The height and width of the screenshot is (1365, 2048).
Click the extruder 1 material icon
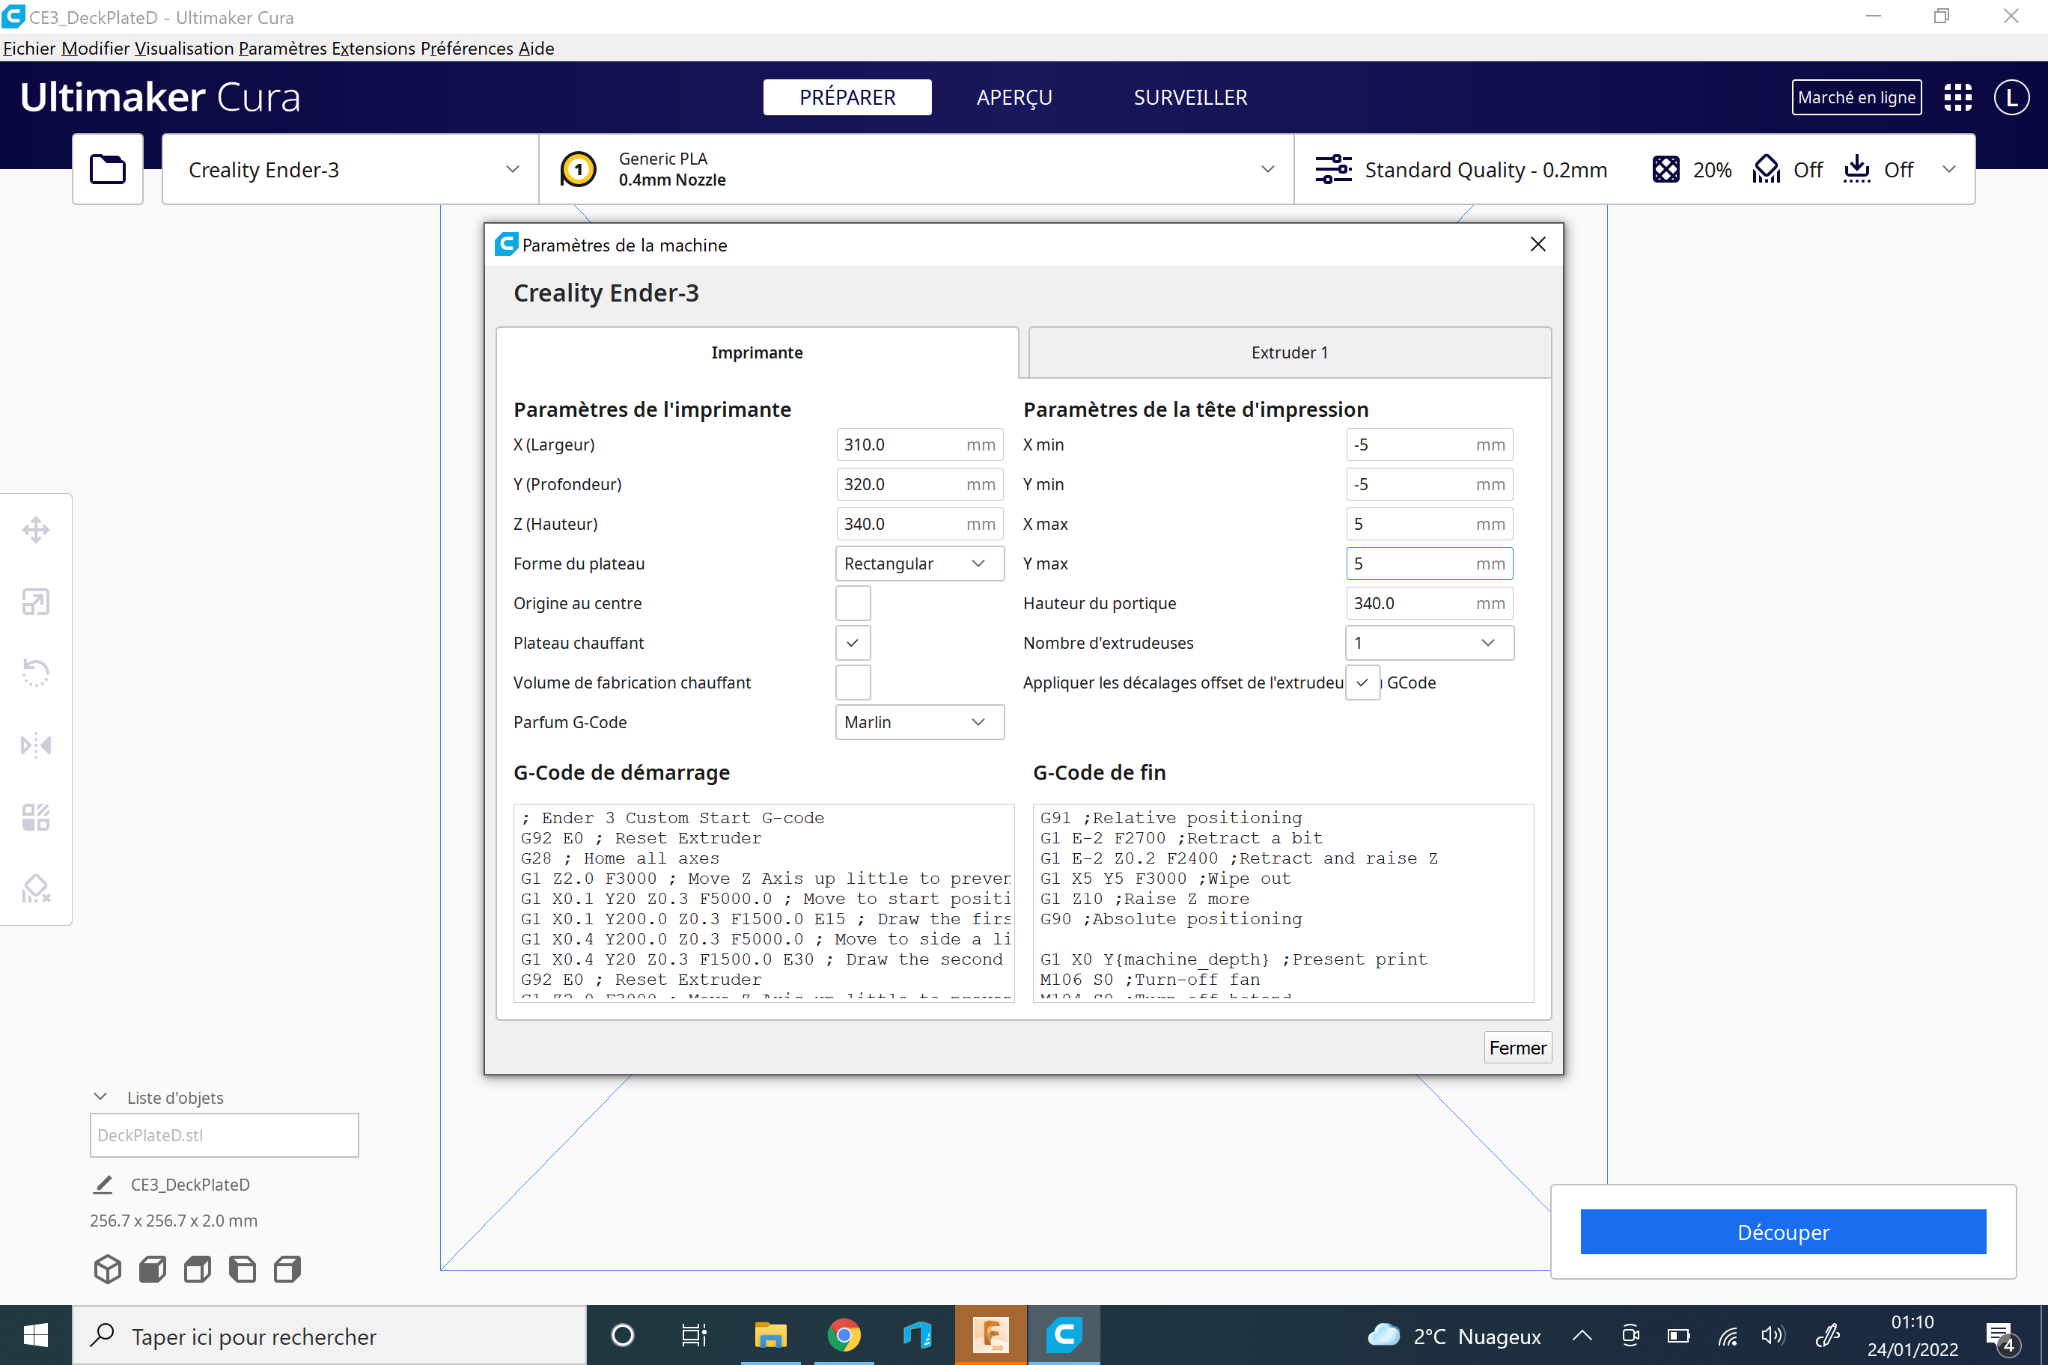(x=578, y=169)
